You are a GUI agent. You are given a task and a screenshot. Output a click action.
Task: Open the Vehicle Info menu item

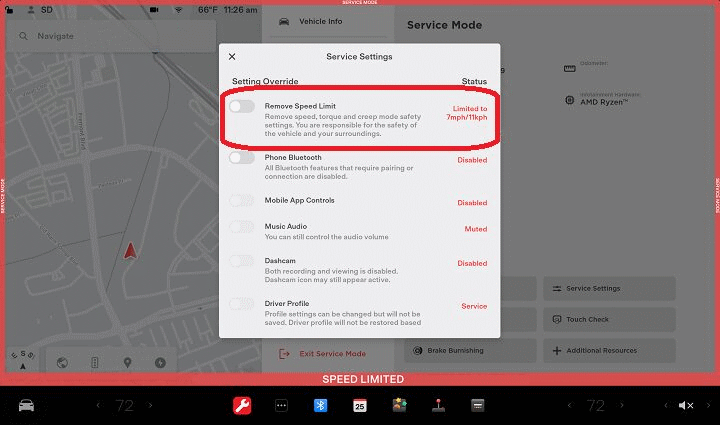point(320,21)
